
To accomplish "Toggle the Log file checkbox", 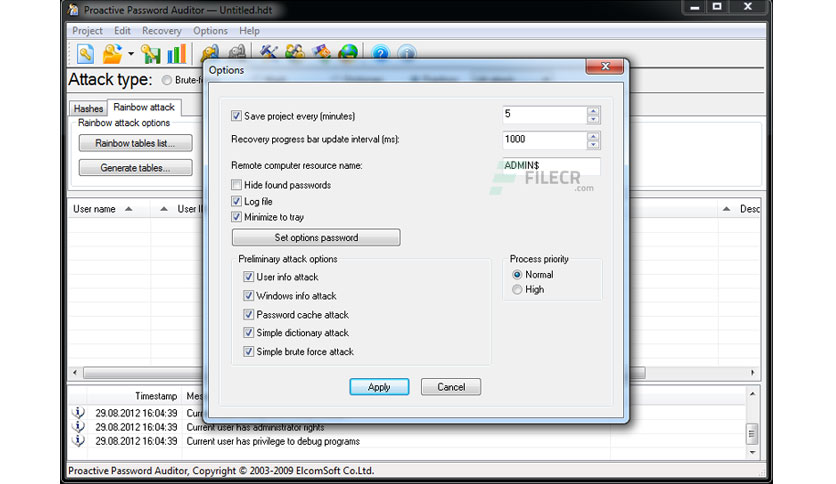I will [x=236, y=201].
